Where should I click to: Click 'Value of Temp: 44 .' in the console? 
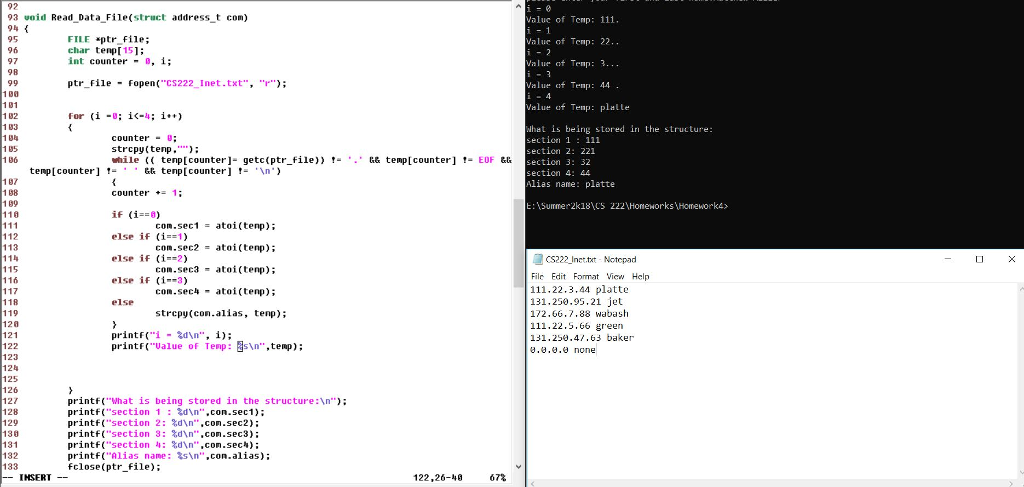[x=572, y=86]
